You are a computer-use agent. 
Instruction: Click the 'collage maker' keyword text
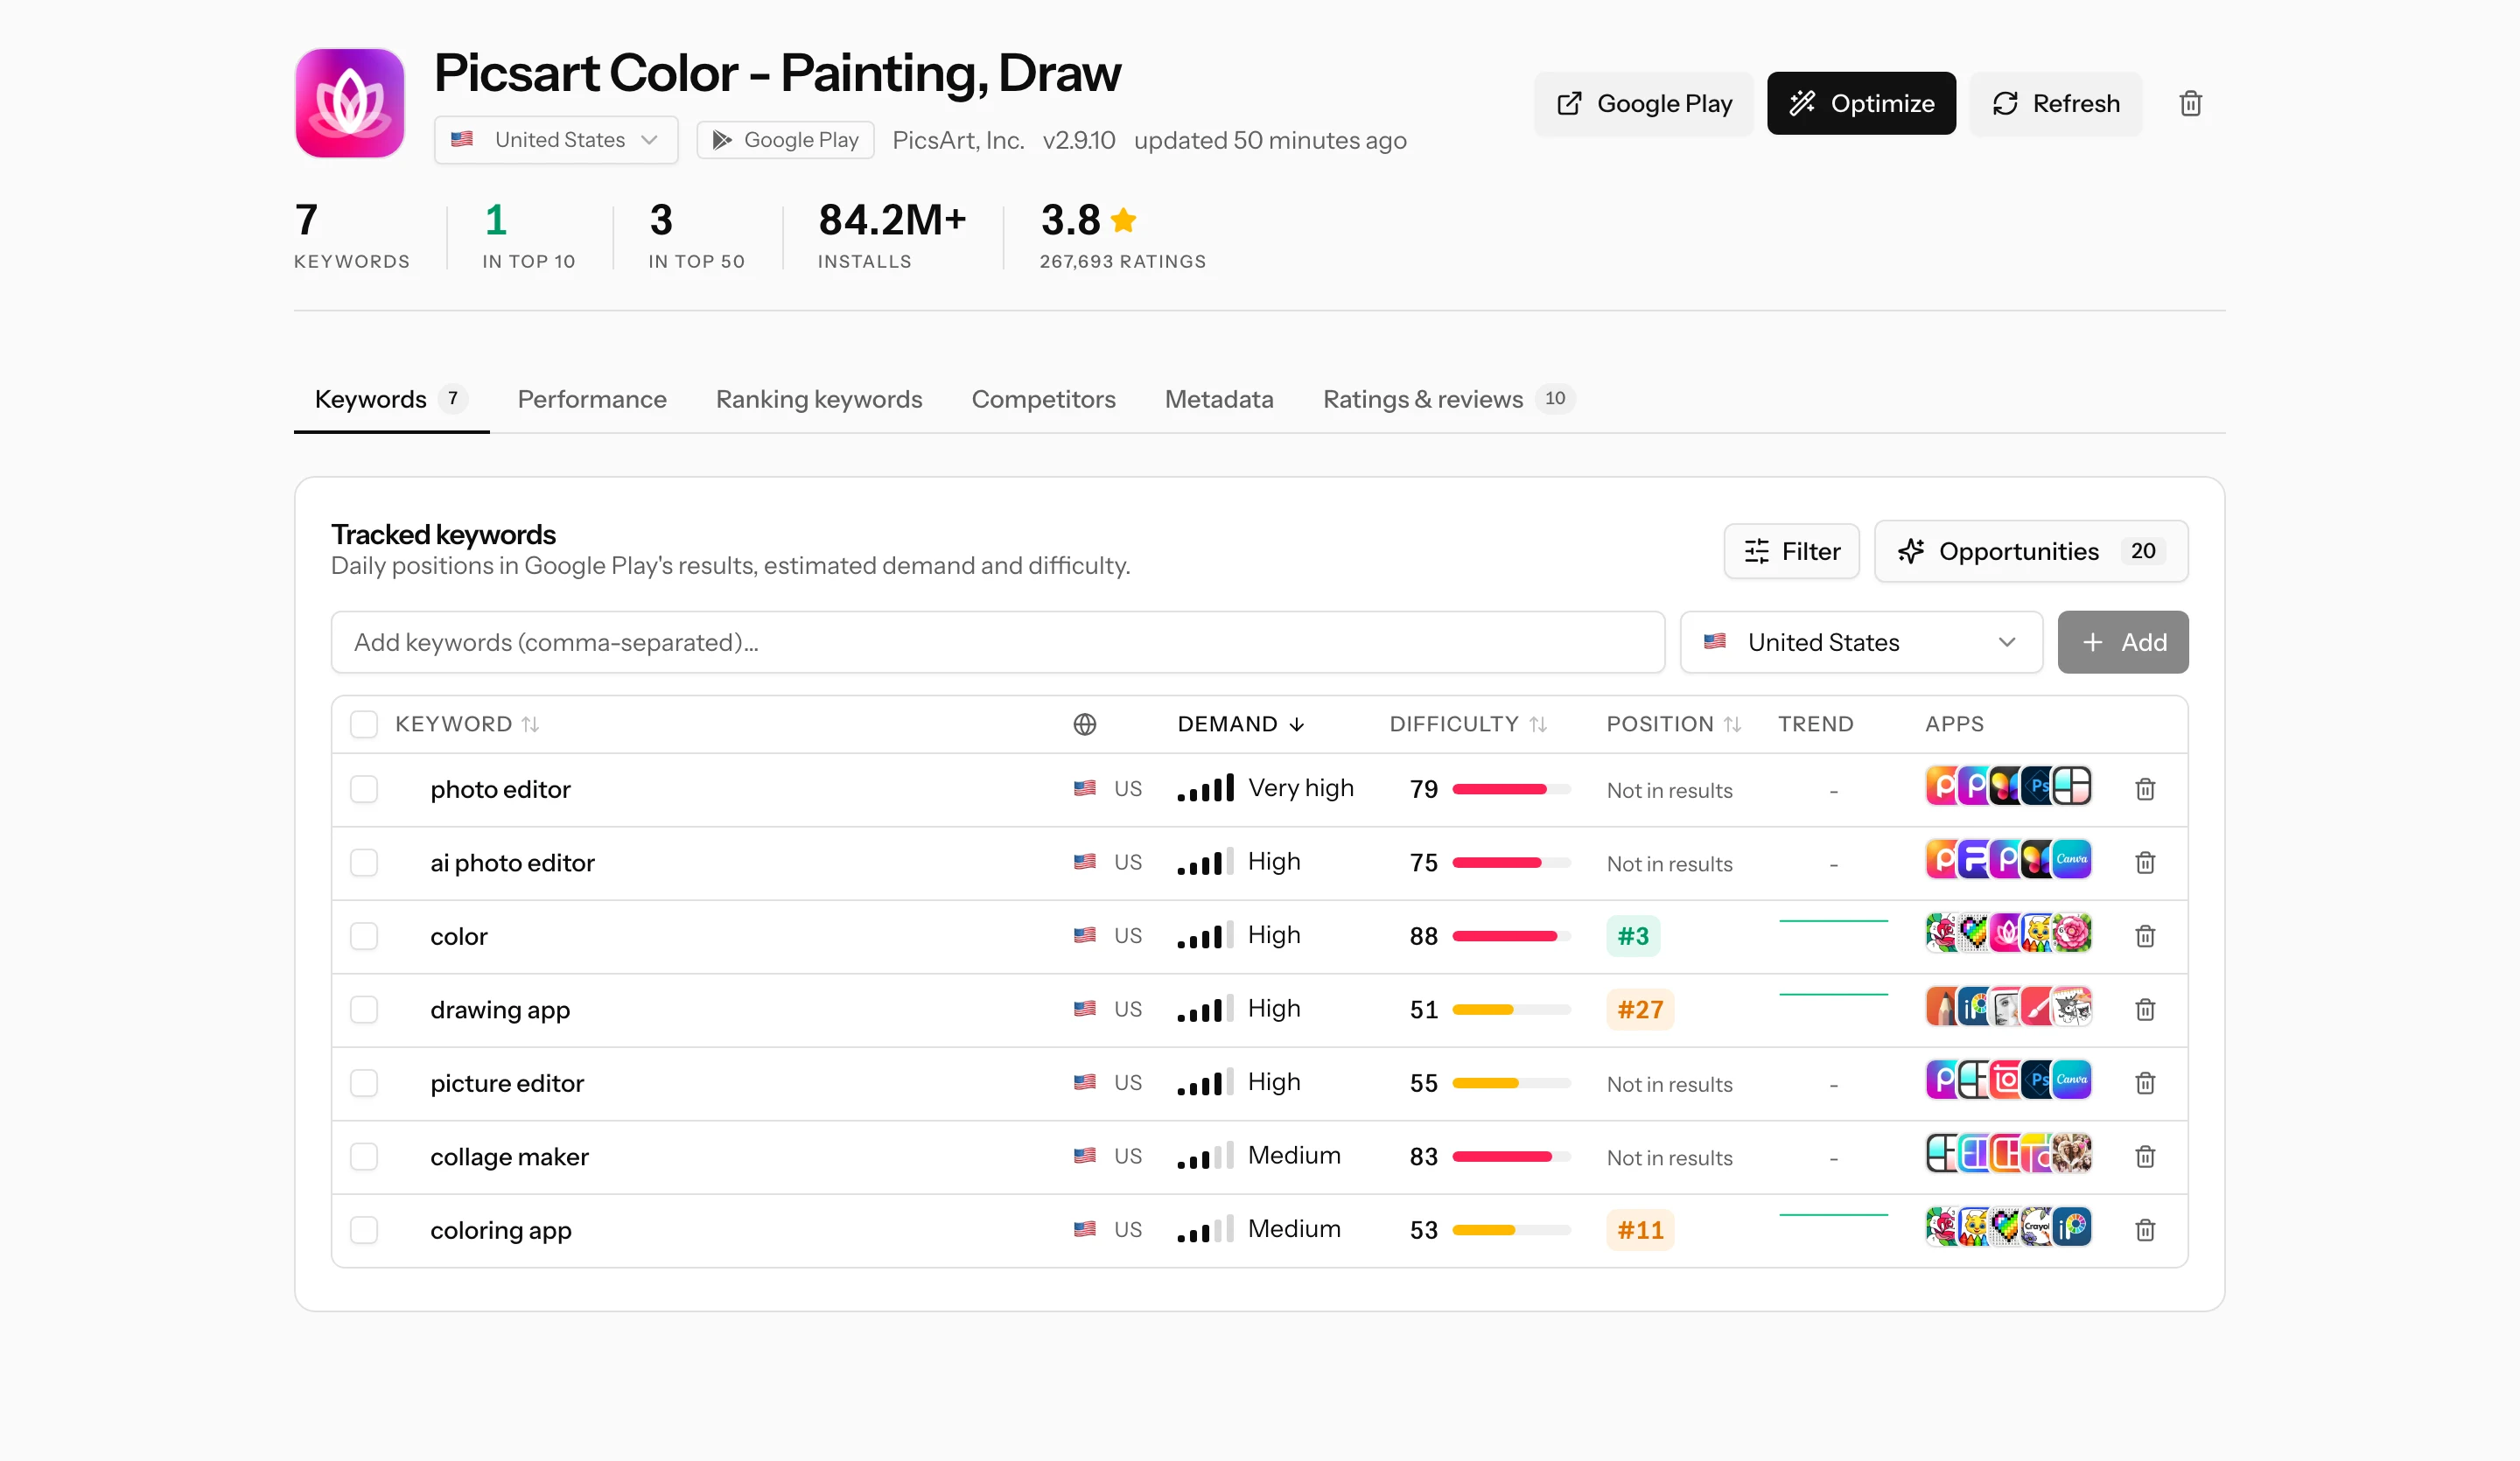[x=509, y=1156]
